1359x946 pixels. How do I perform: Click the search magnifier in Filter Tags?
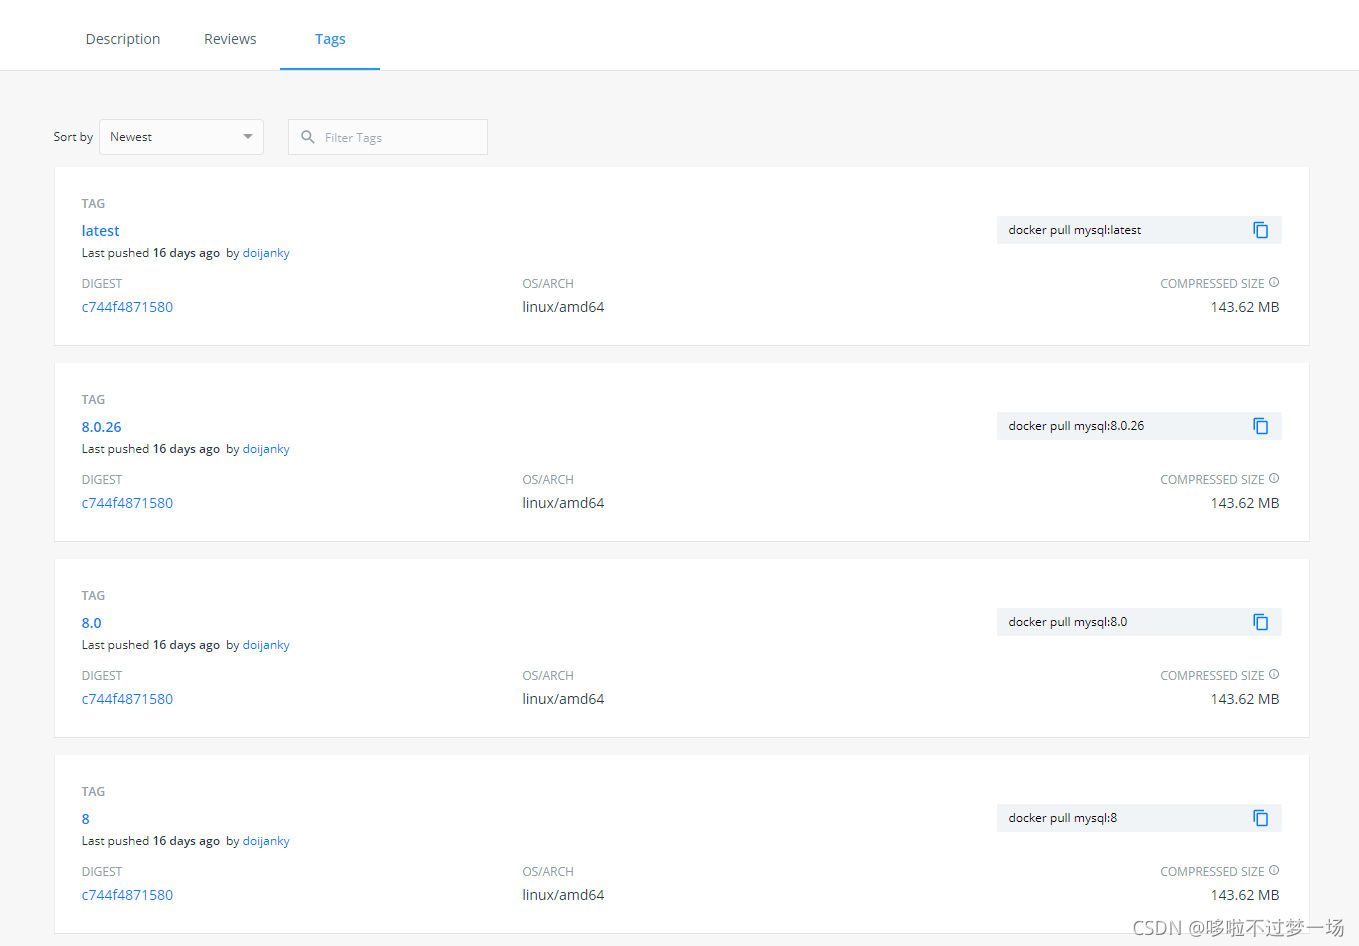click(308, 137)
